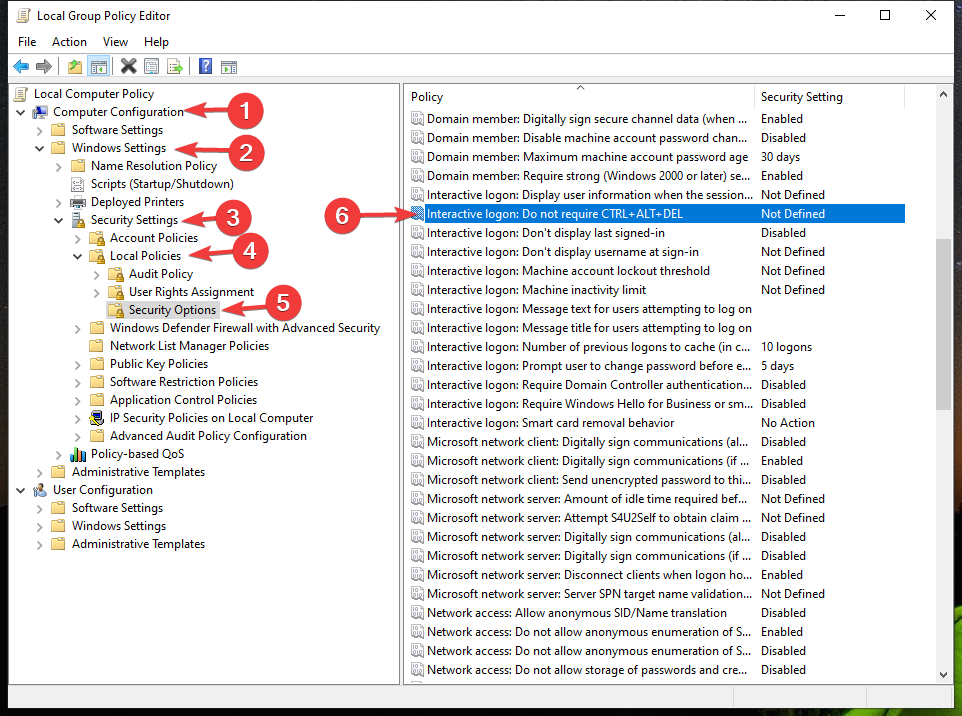Click the Up one level folder icon
Viewport: 962px width, 716px height.
click(75, 66)
